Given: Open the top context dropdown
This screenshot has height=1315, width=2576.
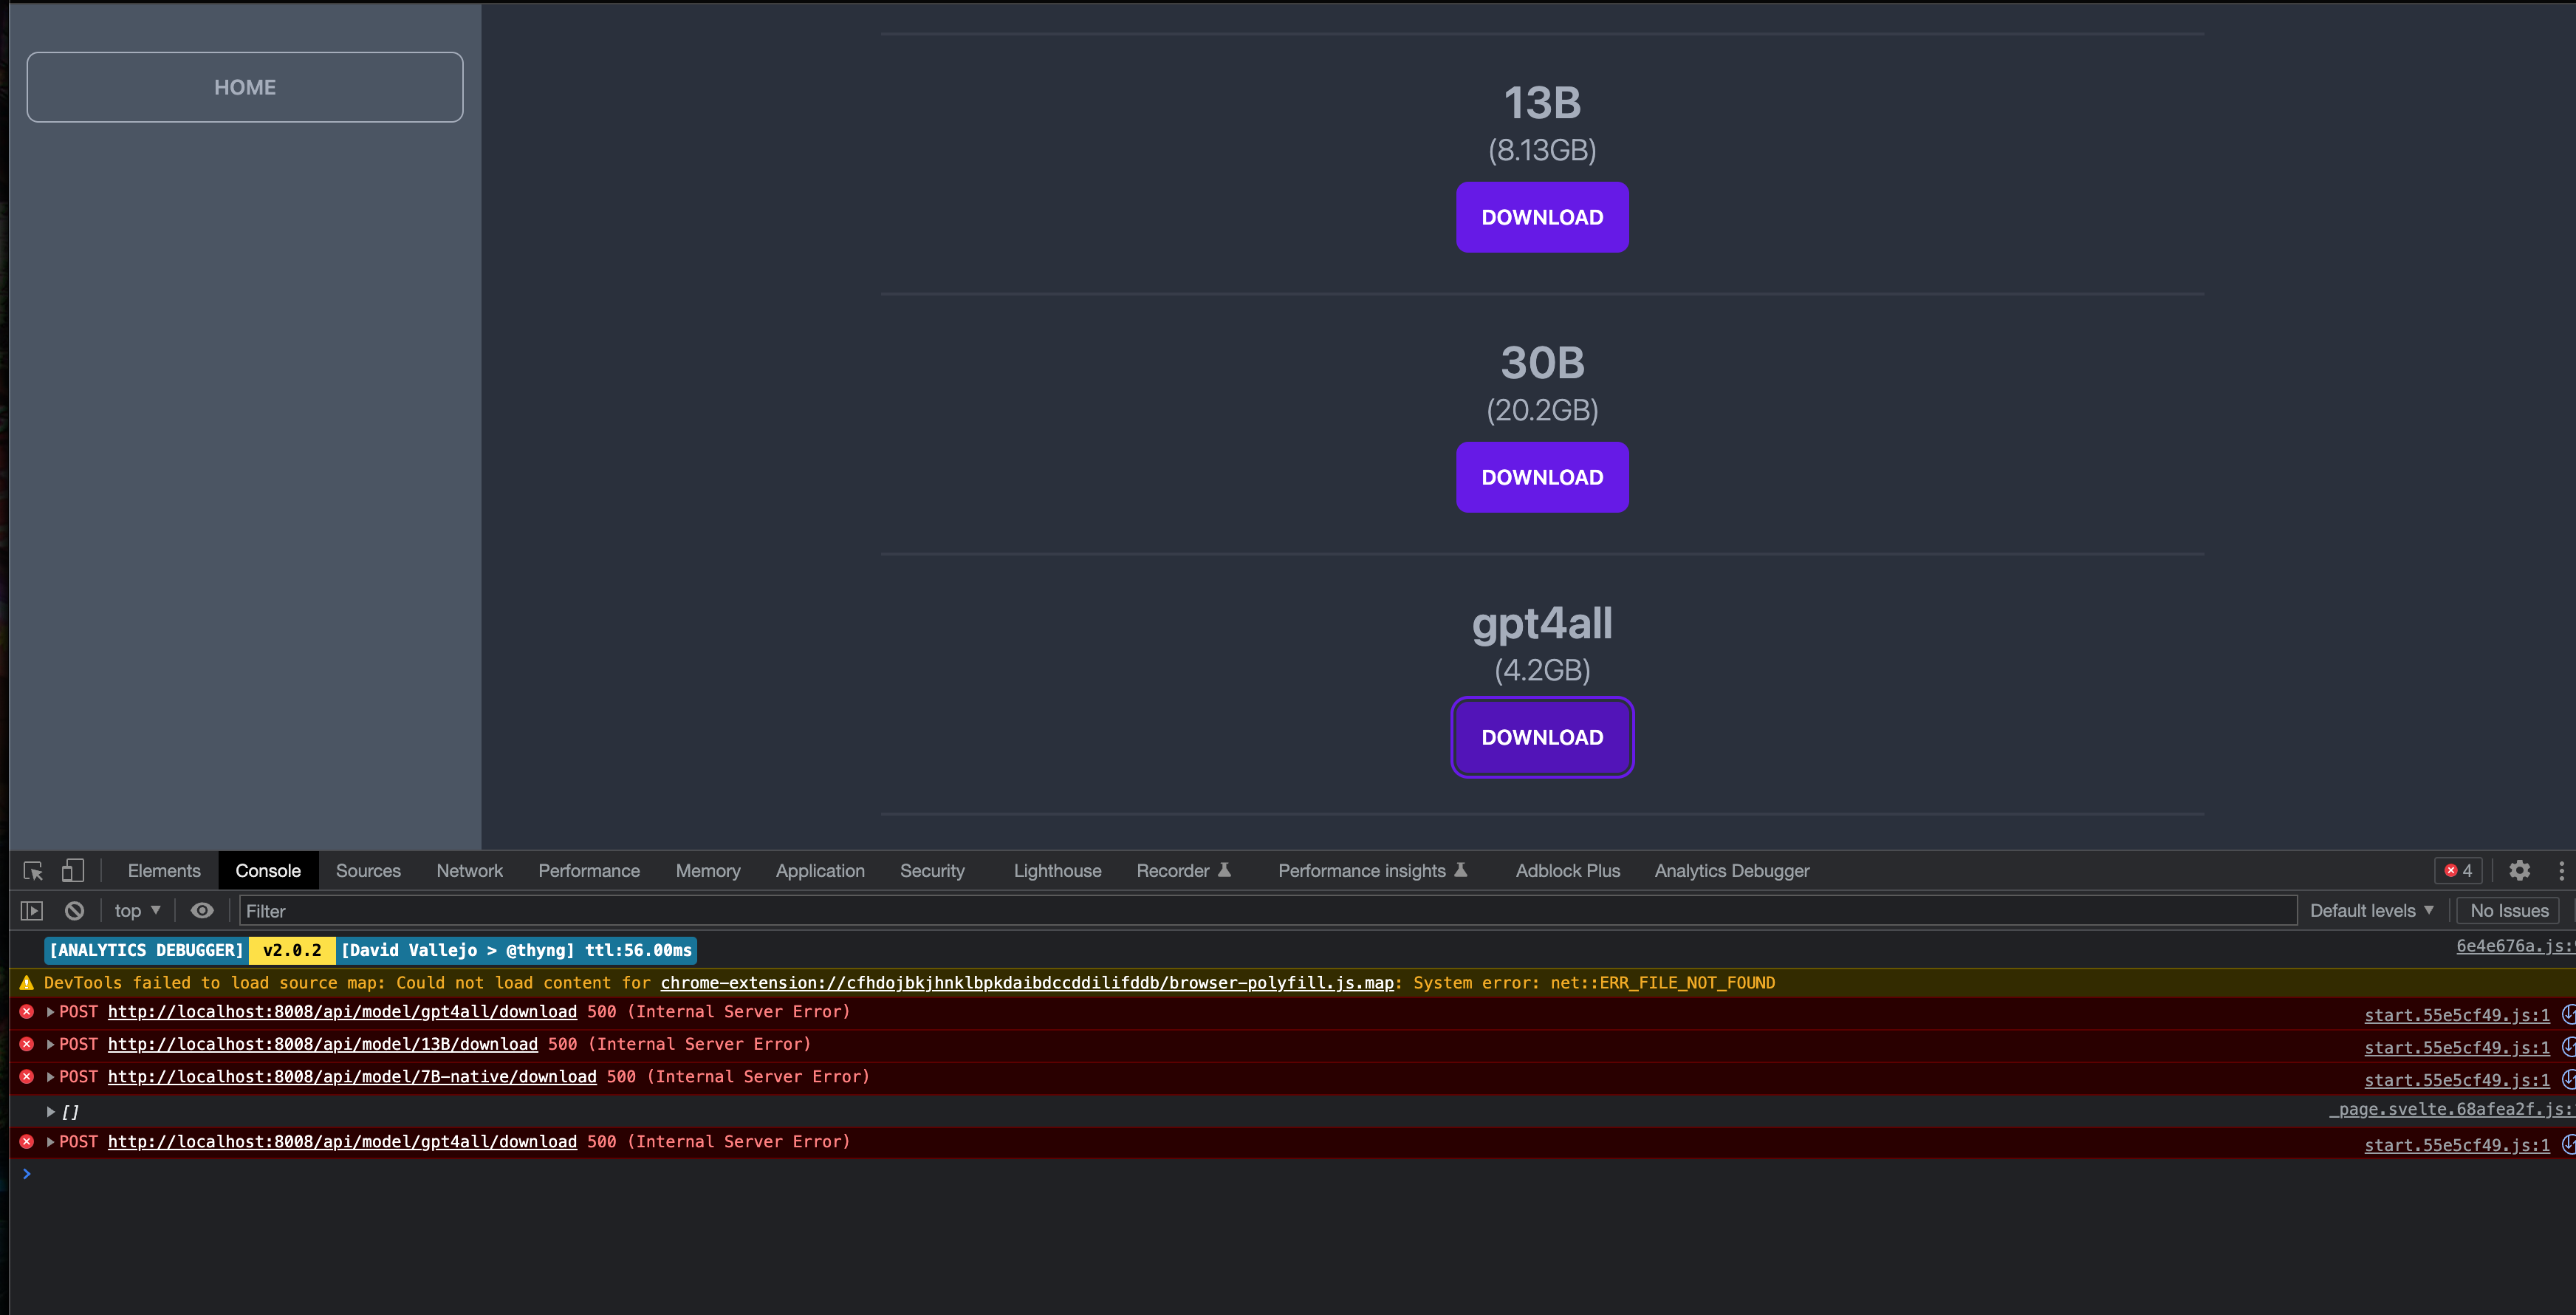Looking at the screenshot, I should click(137, 911).
